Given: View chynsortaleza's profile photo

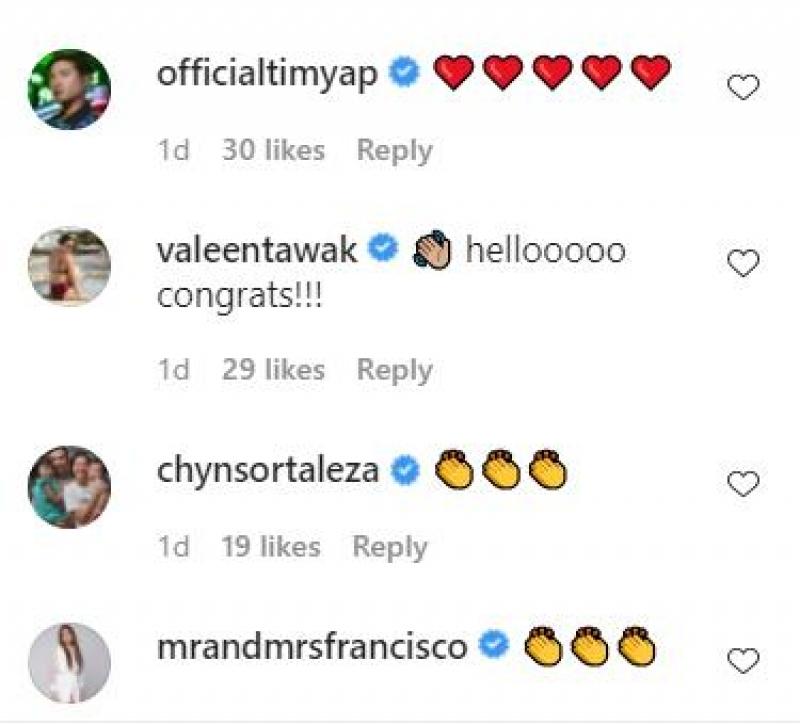Looking at the screenshot, I should [69, 486].
